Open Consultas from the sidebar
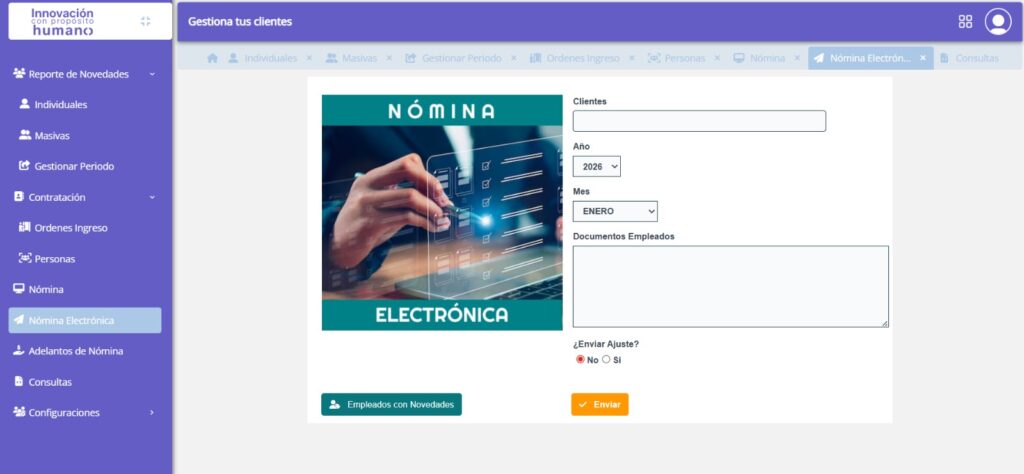 point(50,382)
